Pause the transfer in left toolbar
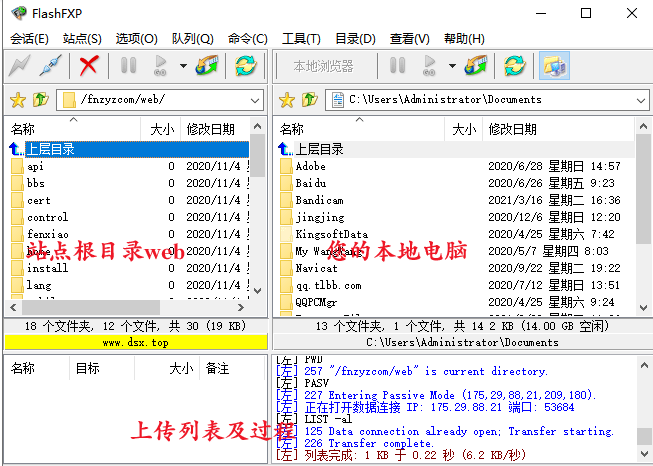The height and width of the screenshot is (466, 653). (128, 66)
